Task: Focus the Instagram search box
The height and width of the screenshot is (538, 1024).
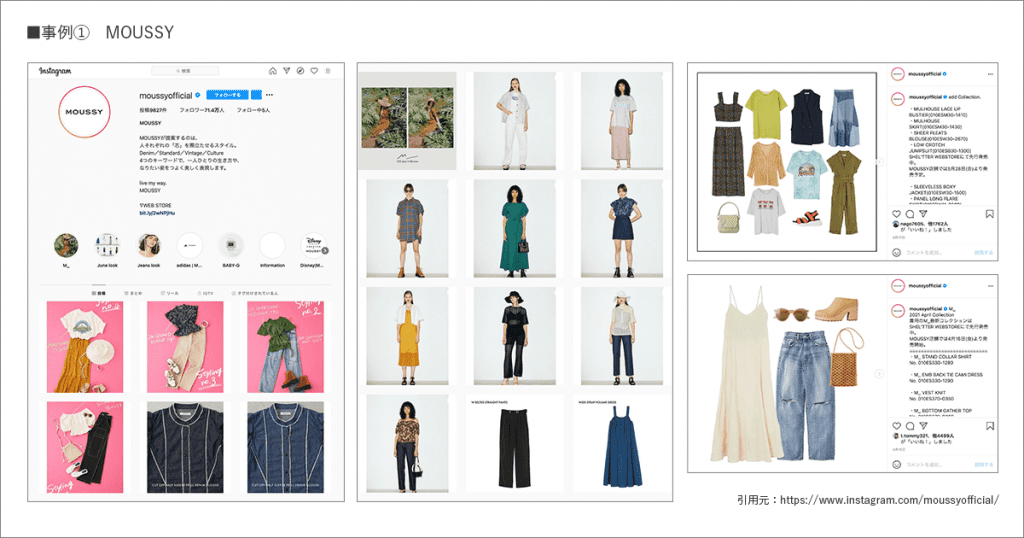Action: (185, 71)
